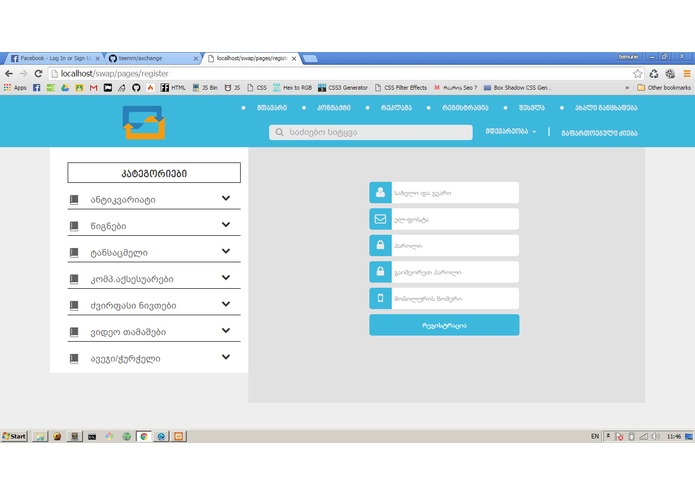Focus the სახელი და გვარი name input
The image size is (695, 494).
pyautogui.click(x=455, y=192)
